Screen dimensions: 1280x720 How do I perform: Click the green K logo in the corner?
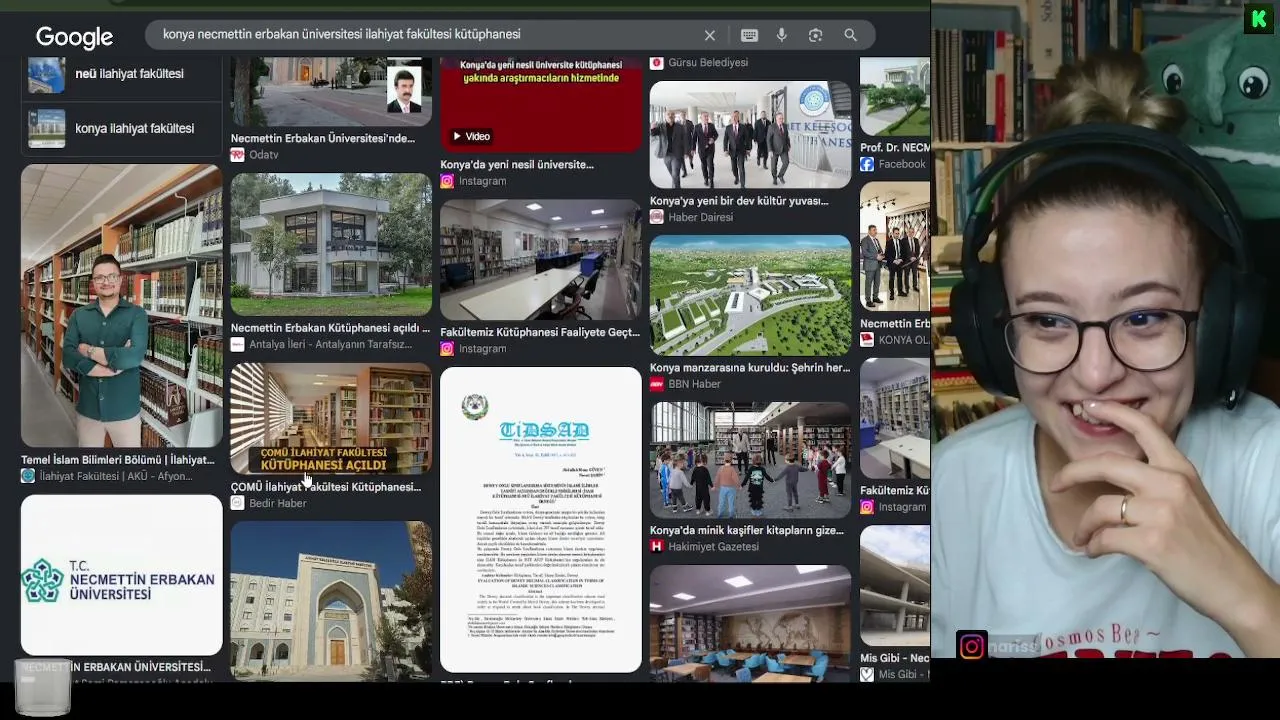[1258, 19]
